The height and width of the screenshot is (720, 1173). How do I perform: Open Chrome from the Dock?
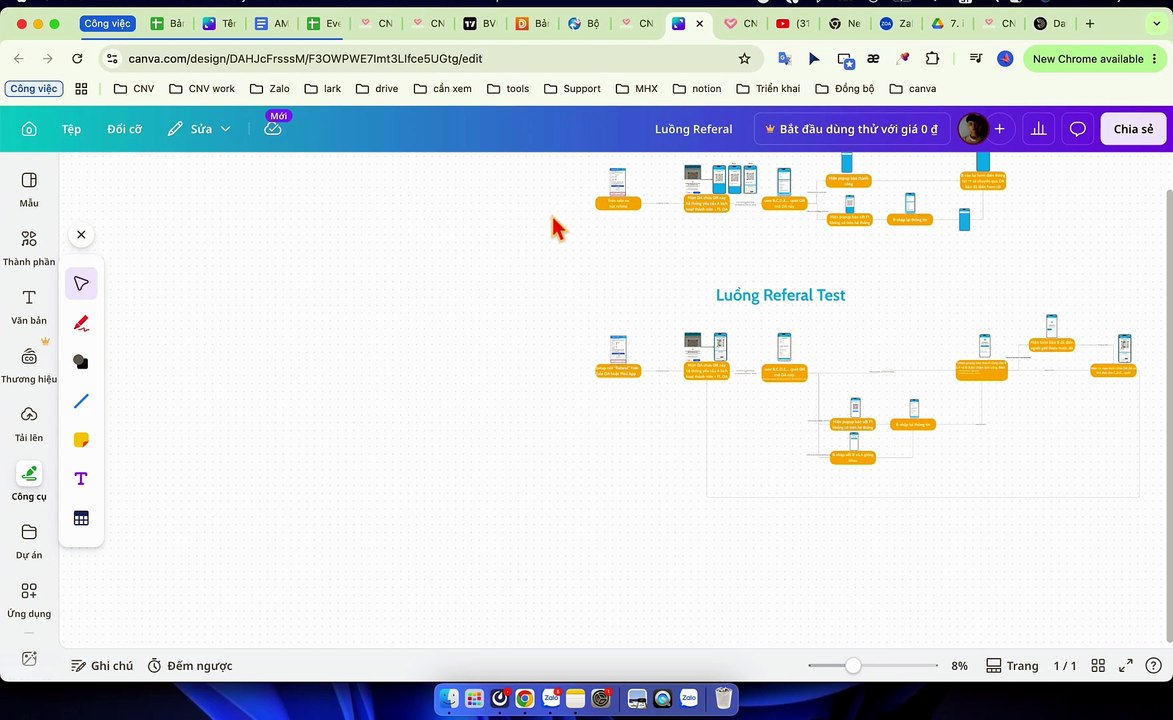point(524,699)
